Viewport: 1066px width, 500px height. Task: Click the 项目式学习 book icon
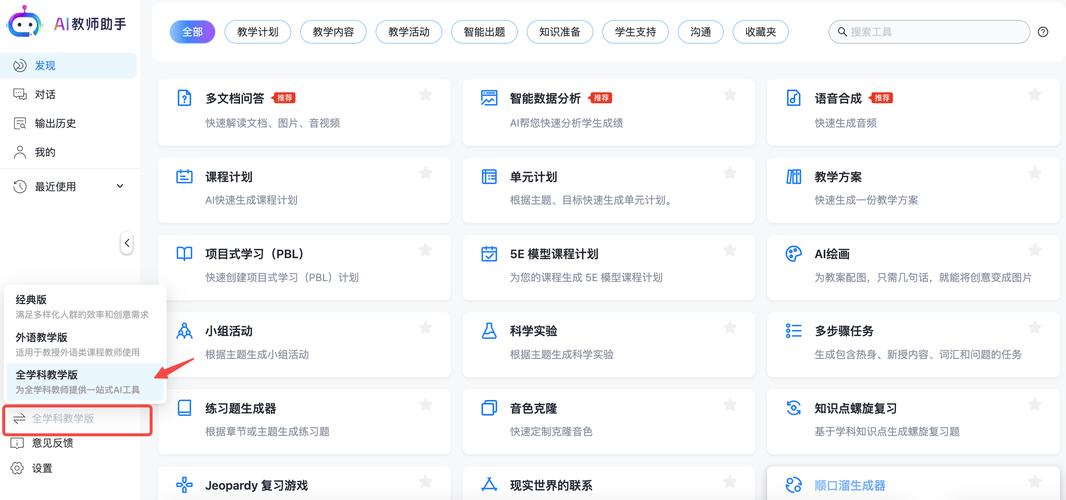click(184, 254)
